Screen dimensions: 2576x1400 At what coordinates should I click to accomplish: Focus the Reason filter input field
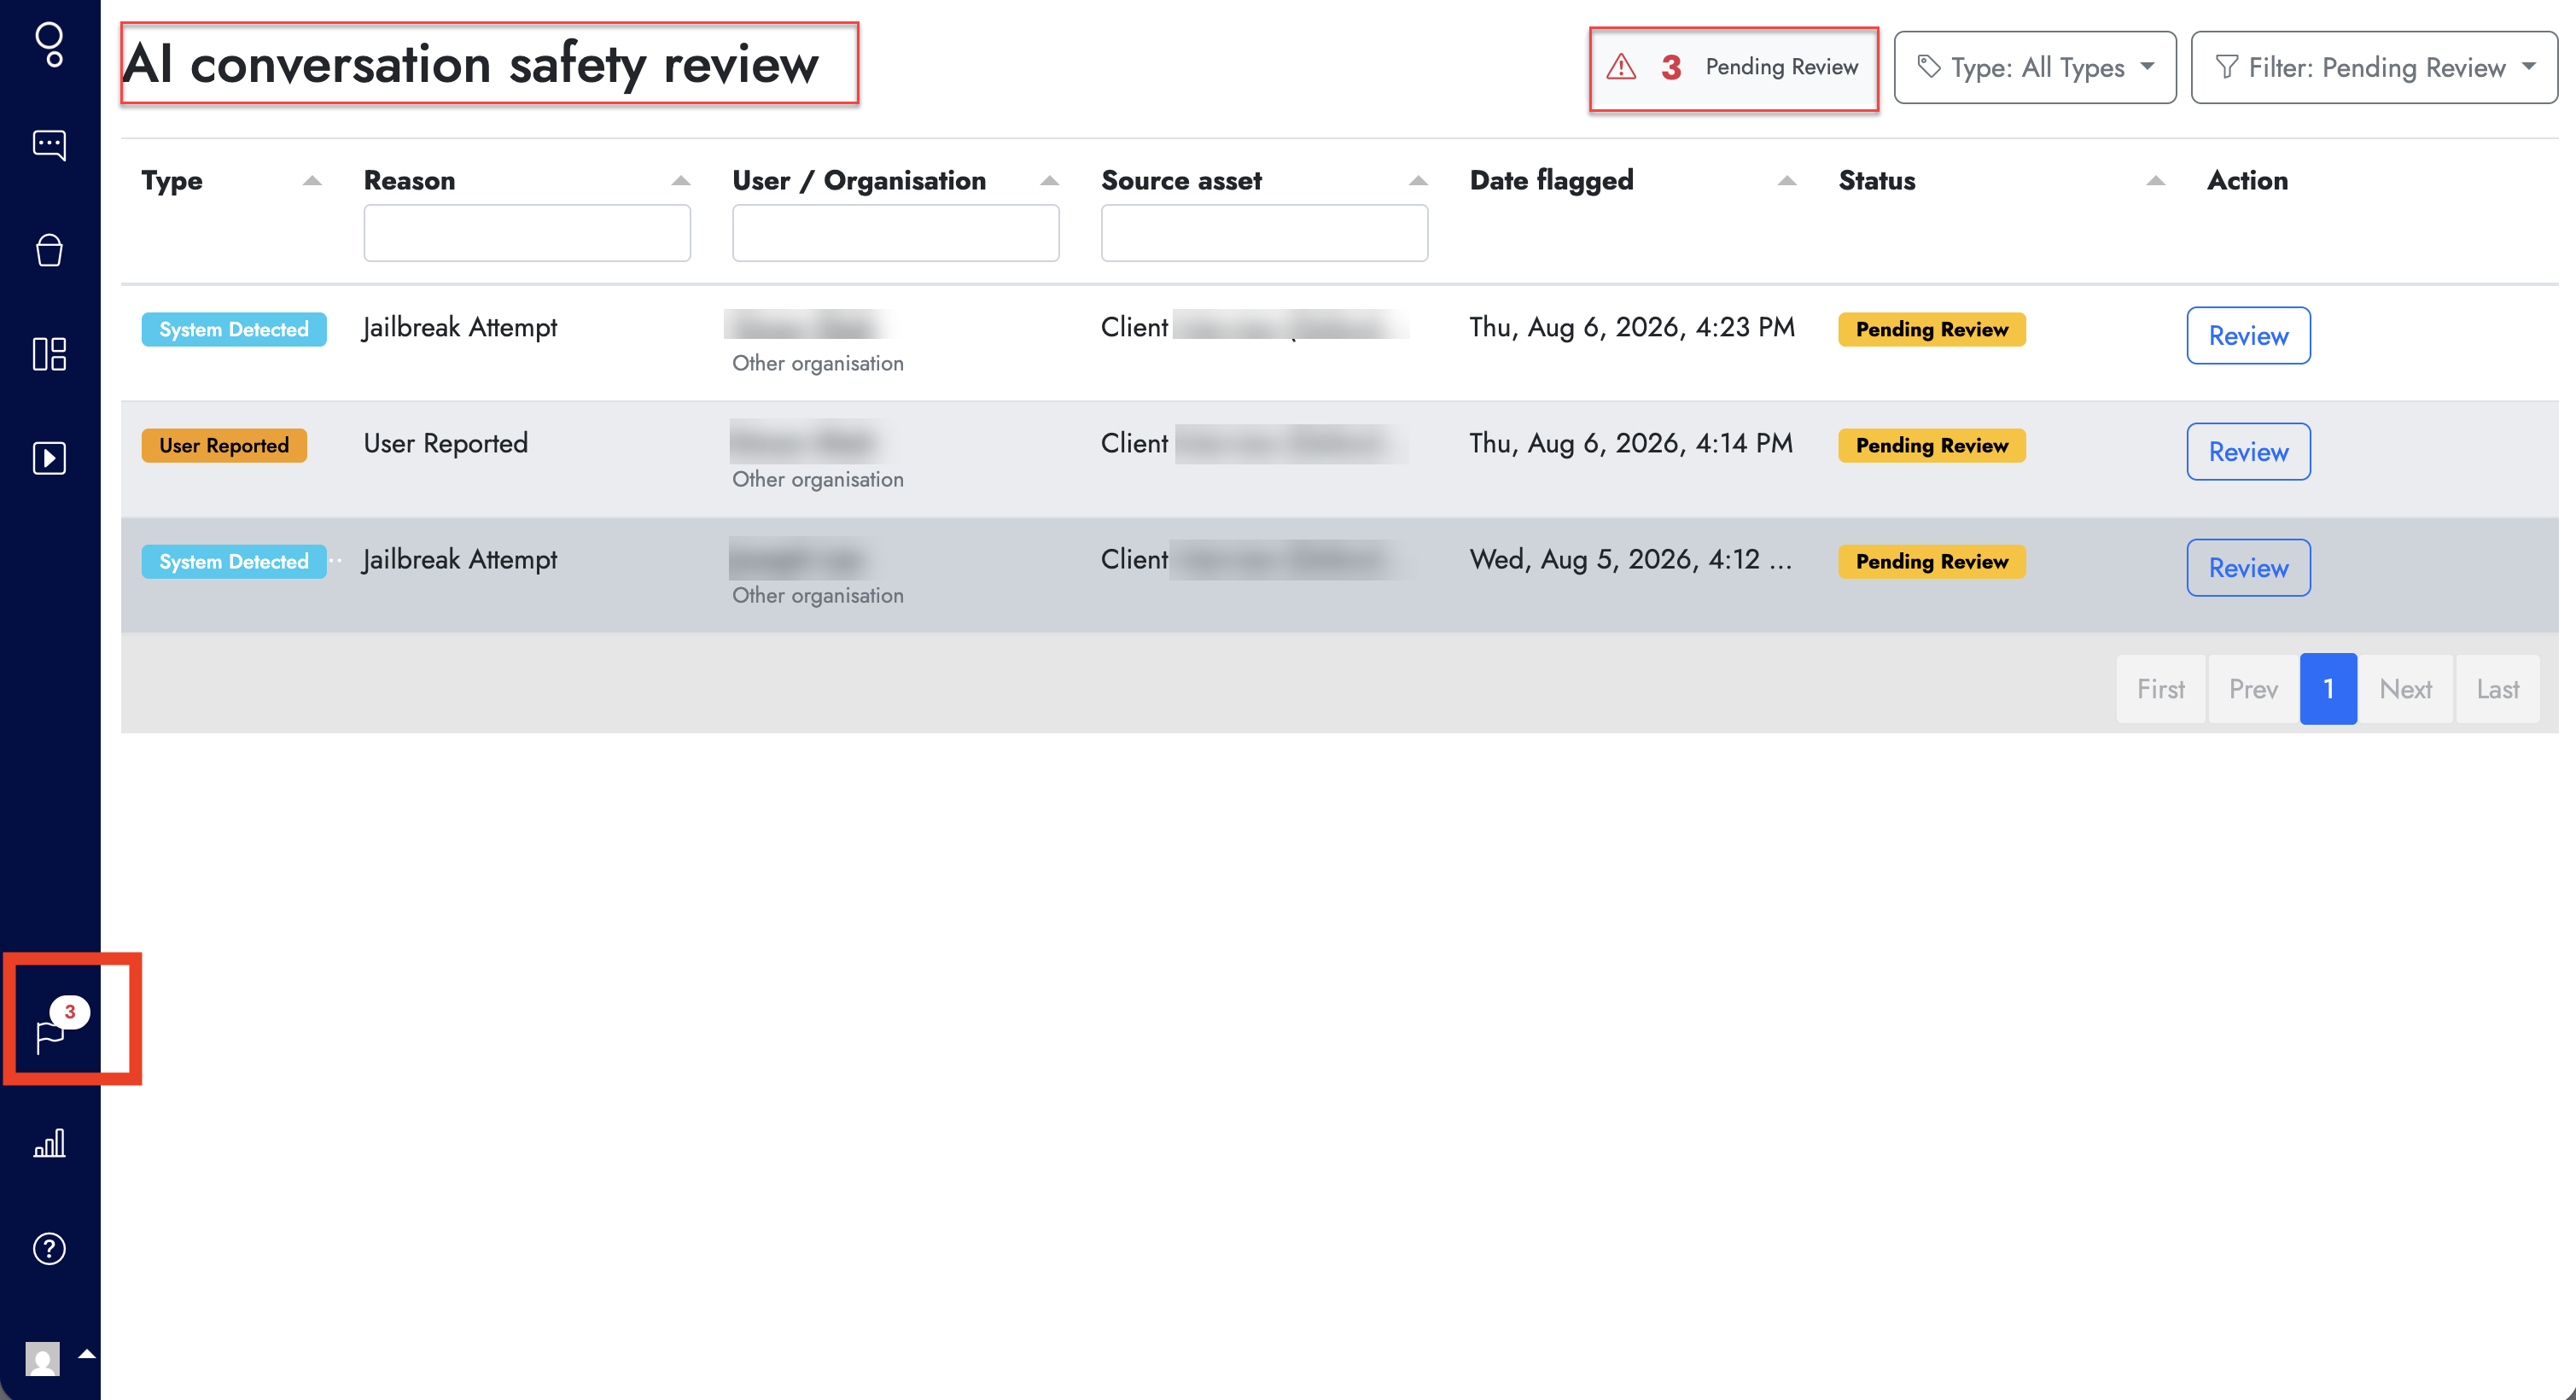point(527,233)
